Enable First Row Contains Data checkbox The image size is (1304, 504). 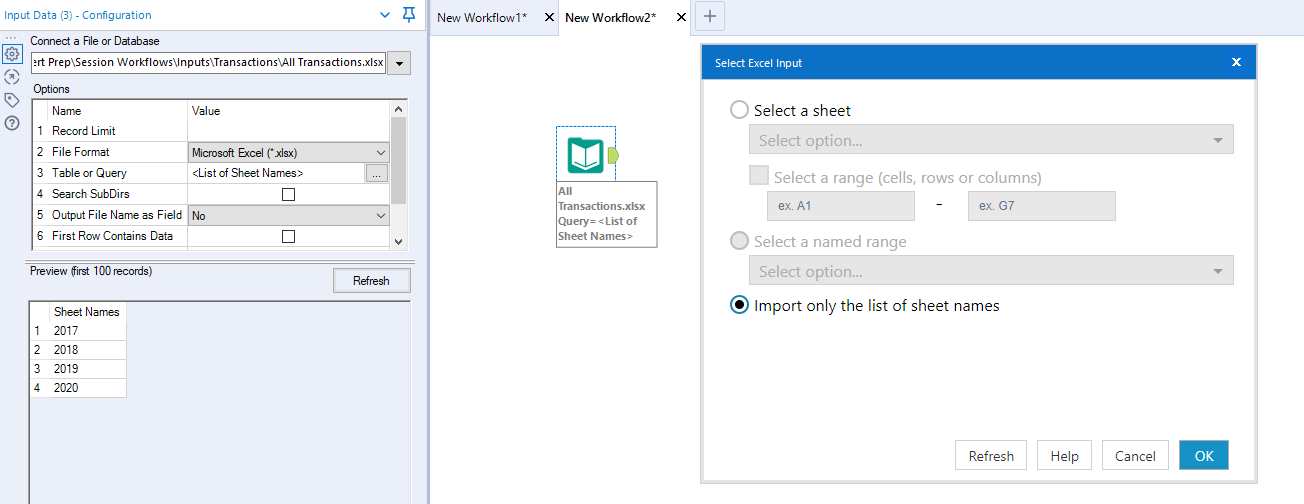pyautogui.click(x=288, y=236)
